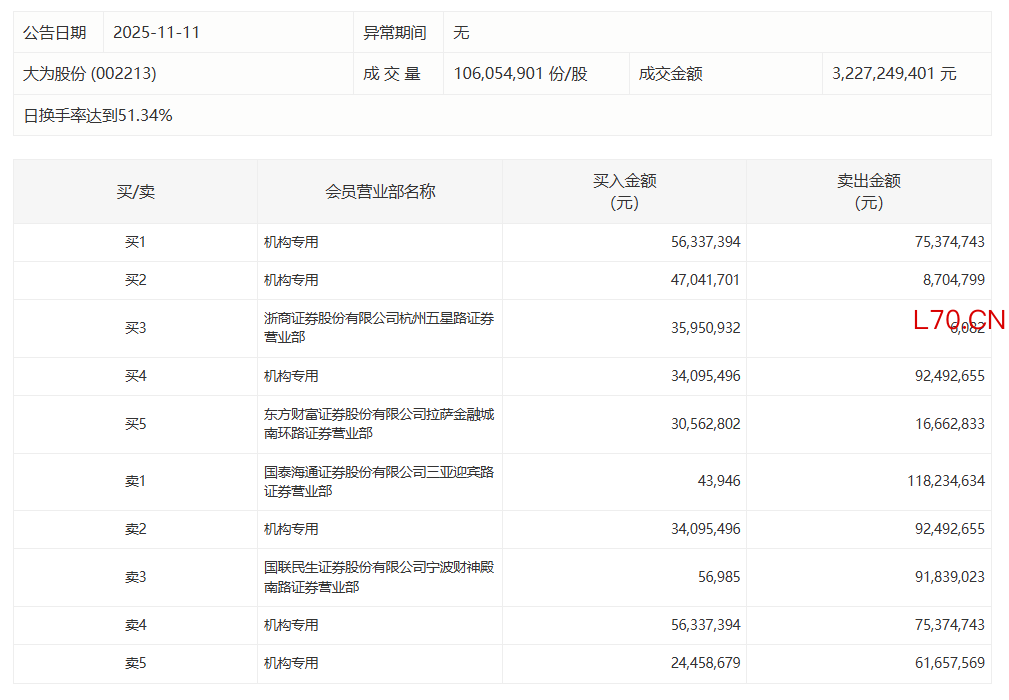The image size is (1009, 700).
Task: Open the 大为股份 (002213) stock name
Action: click(x=90, y=74)
